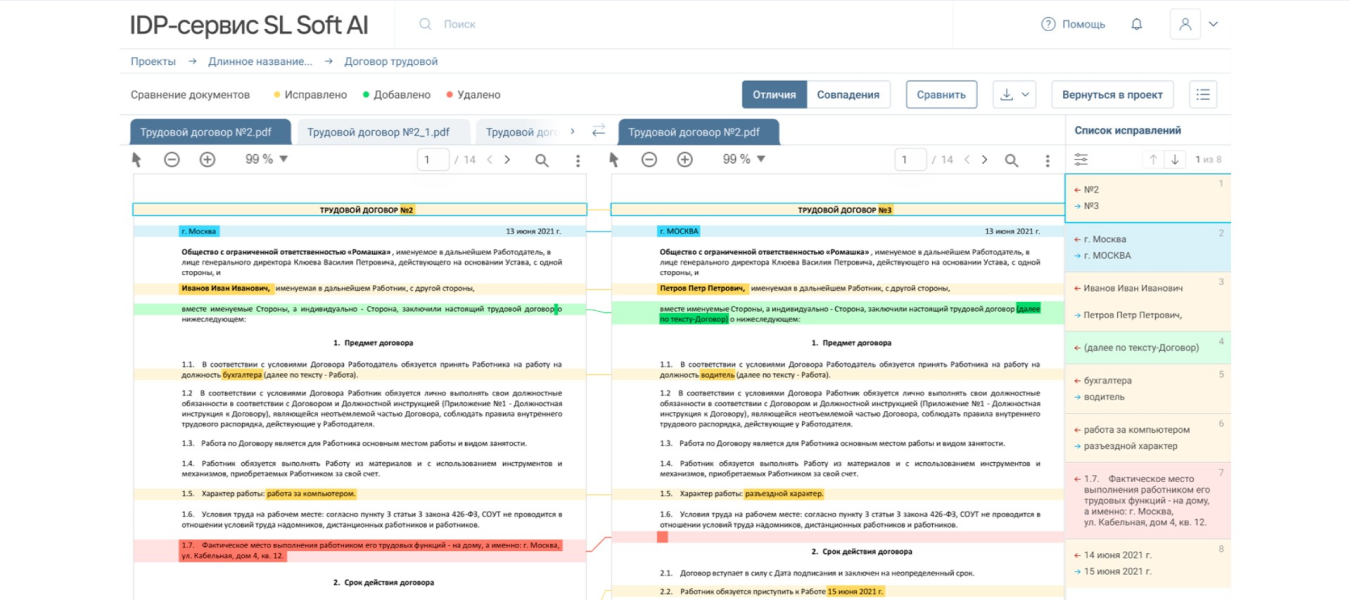
Task: Open the download options dropdown
Action: pyautogui.click(x=1015, y=94)
